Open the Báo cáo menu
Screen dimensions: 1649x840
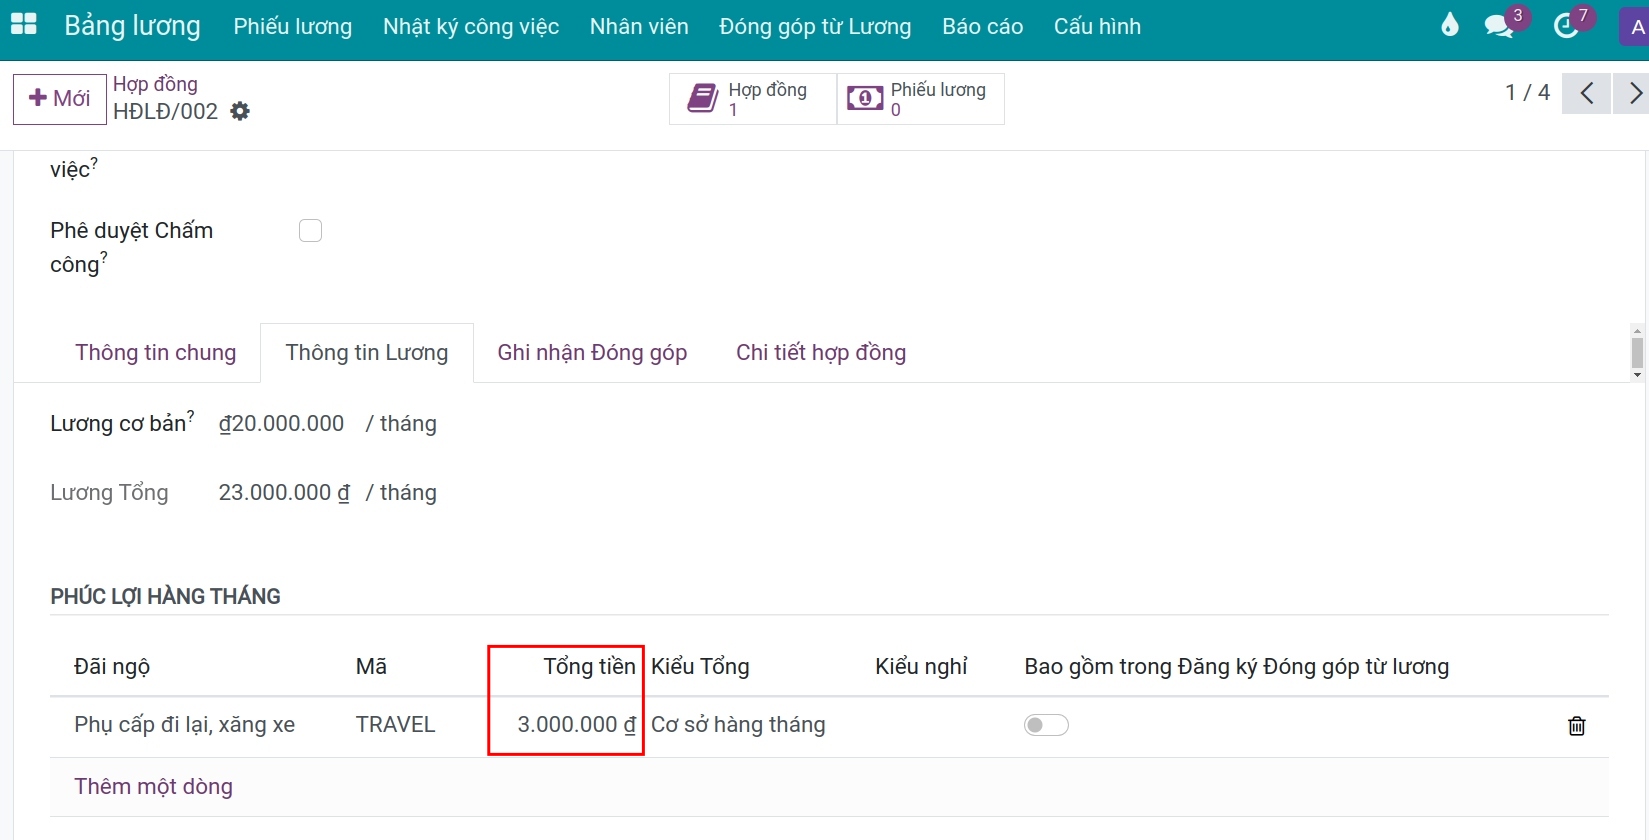coord(983,27)
